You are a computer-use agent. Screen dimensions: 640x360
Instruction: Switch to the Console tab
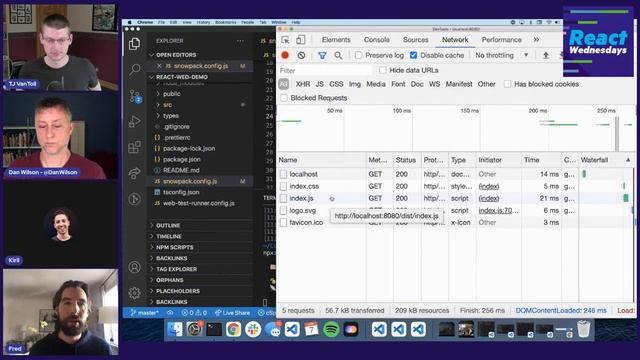click(x=376, y=40)
